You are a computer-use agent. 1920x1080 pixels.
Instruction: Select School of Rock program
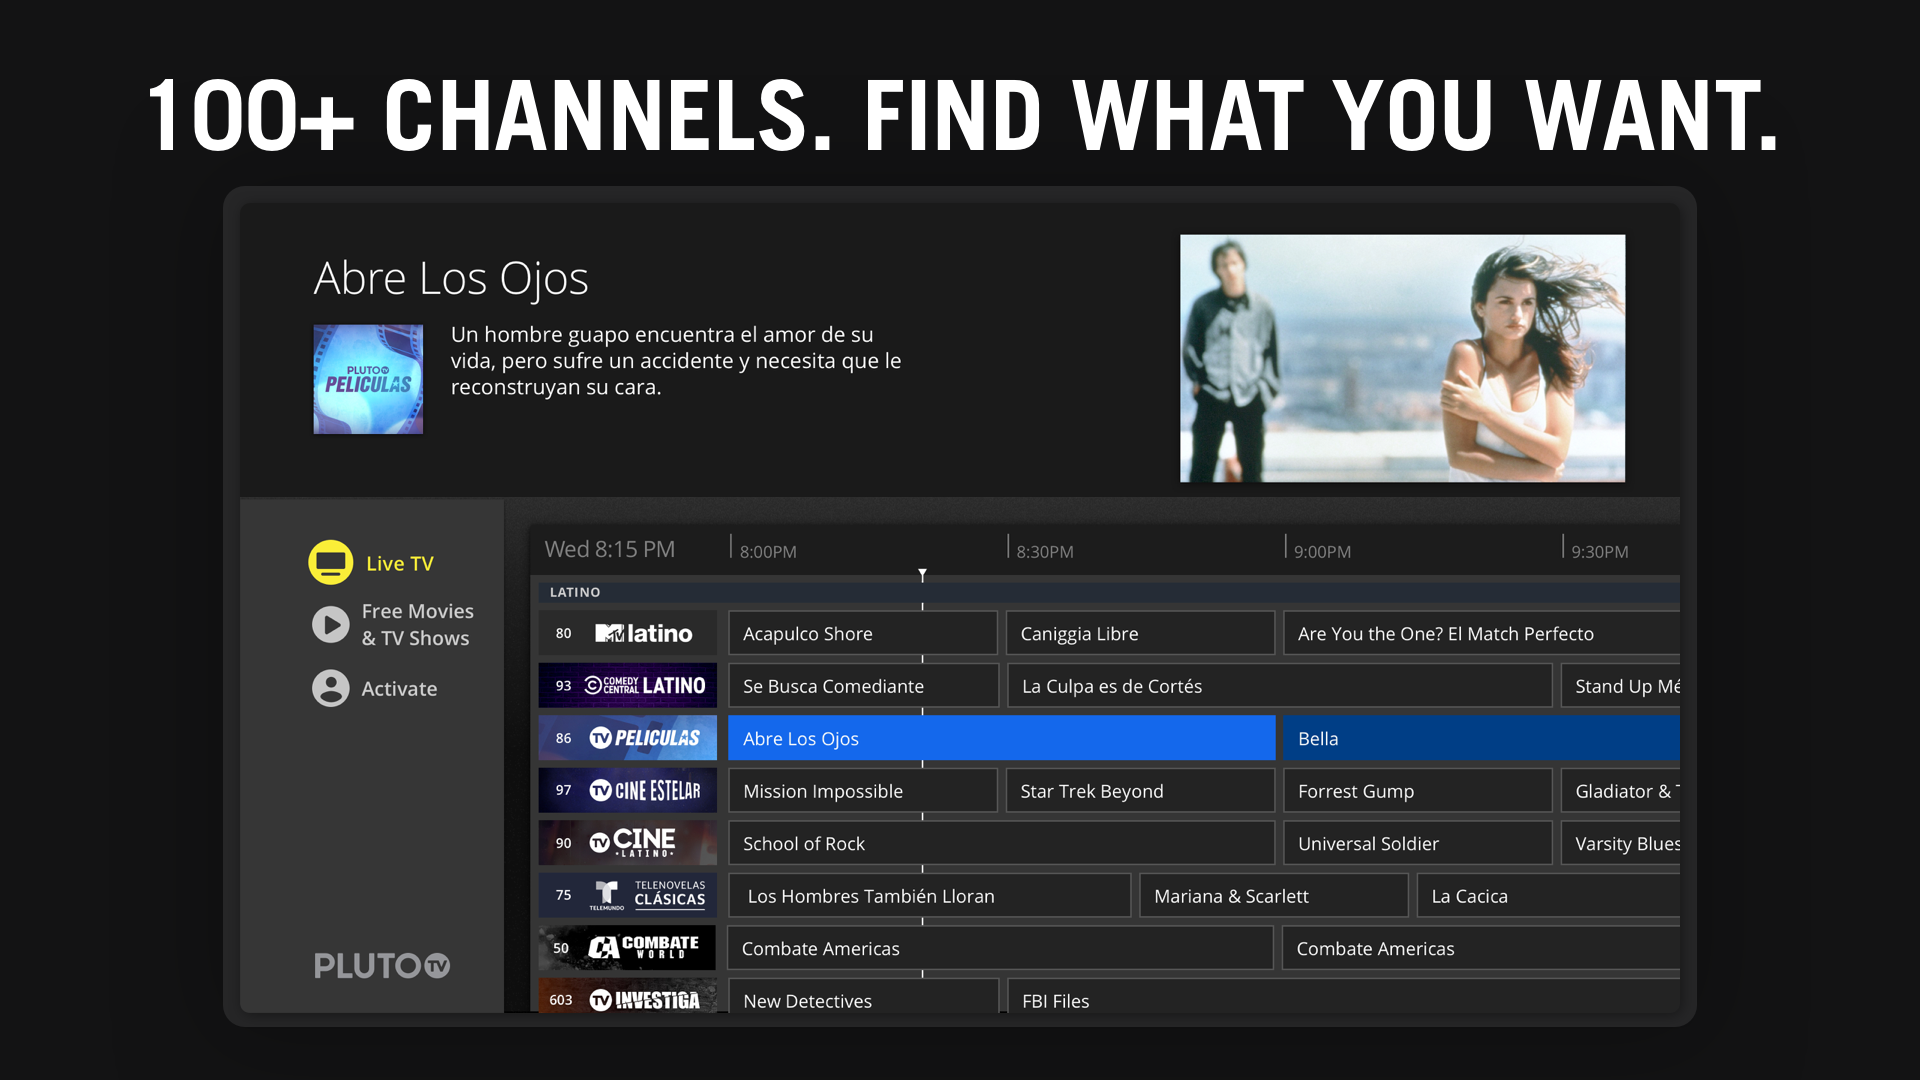click(x=1001, y=843)
